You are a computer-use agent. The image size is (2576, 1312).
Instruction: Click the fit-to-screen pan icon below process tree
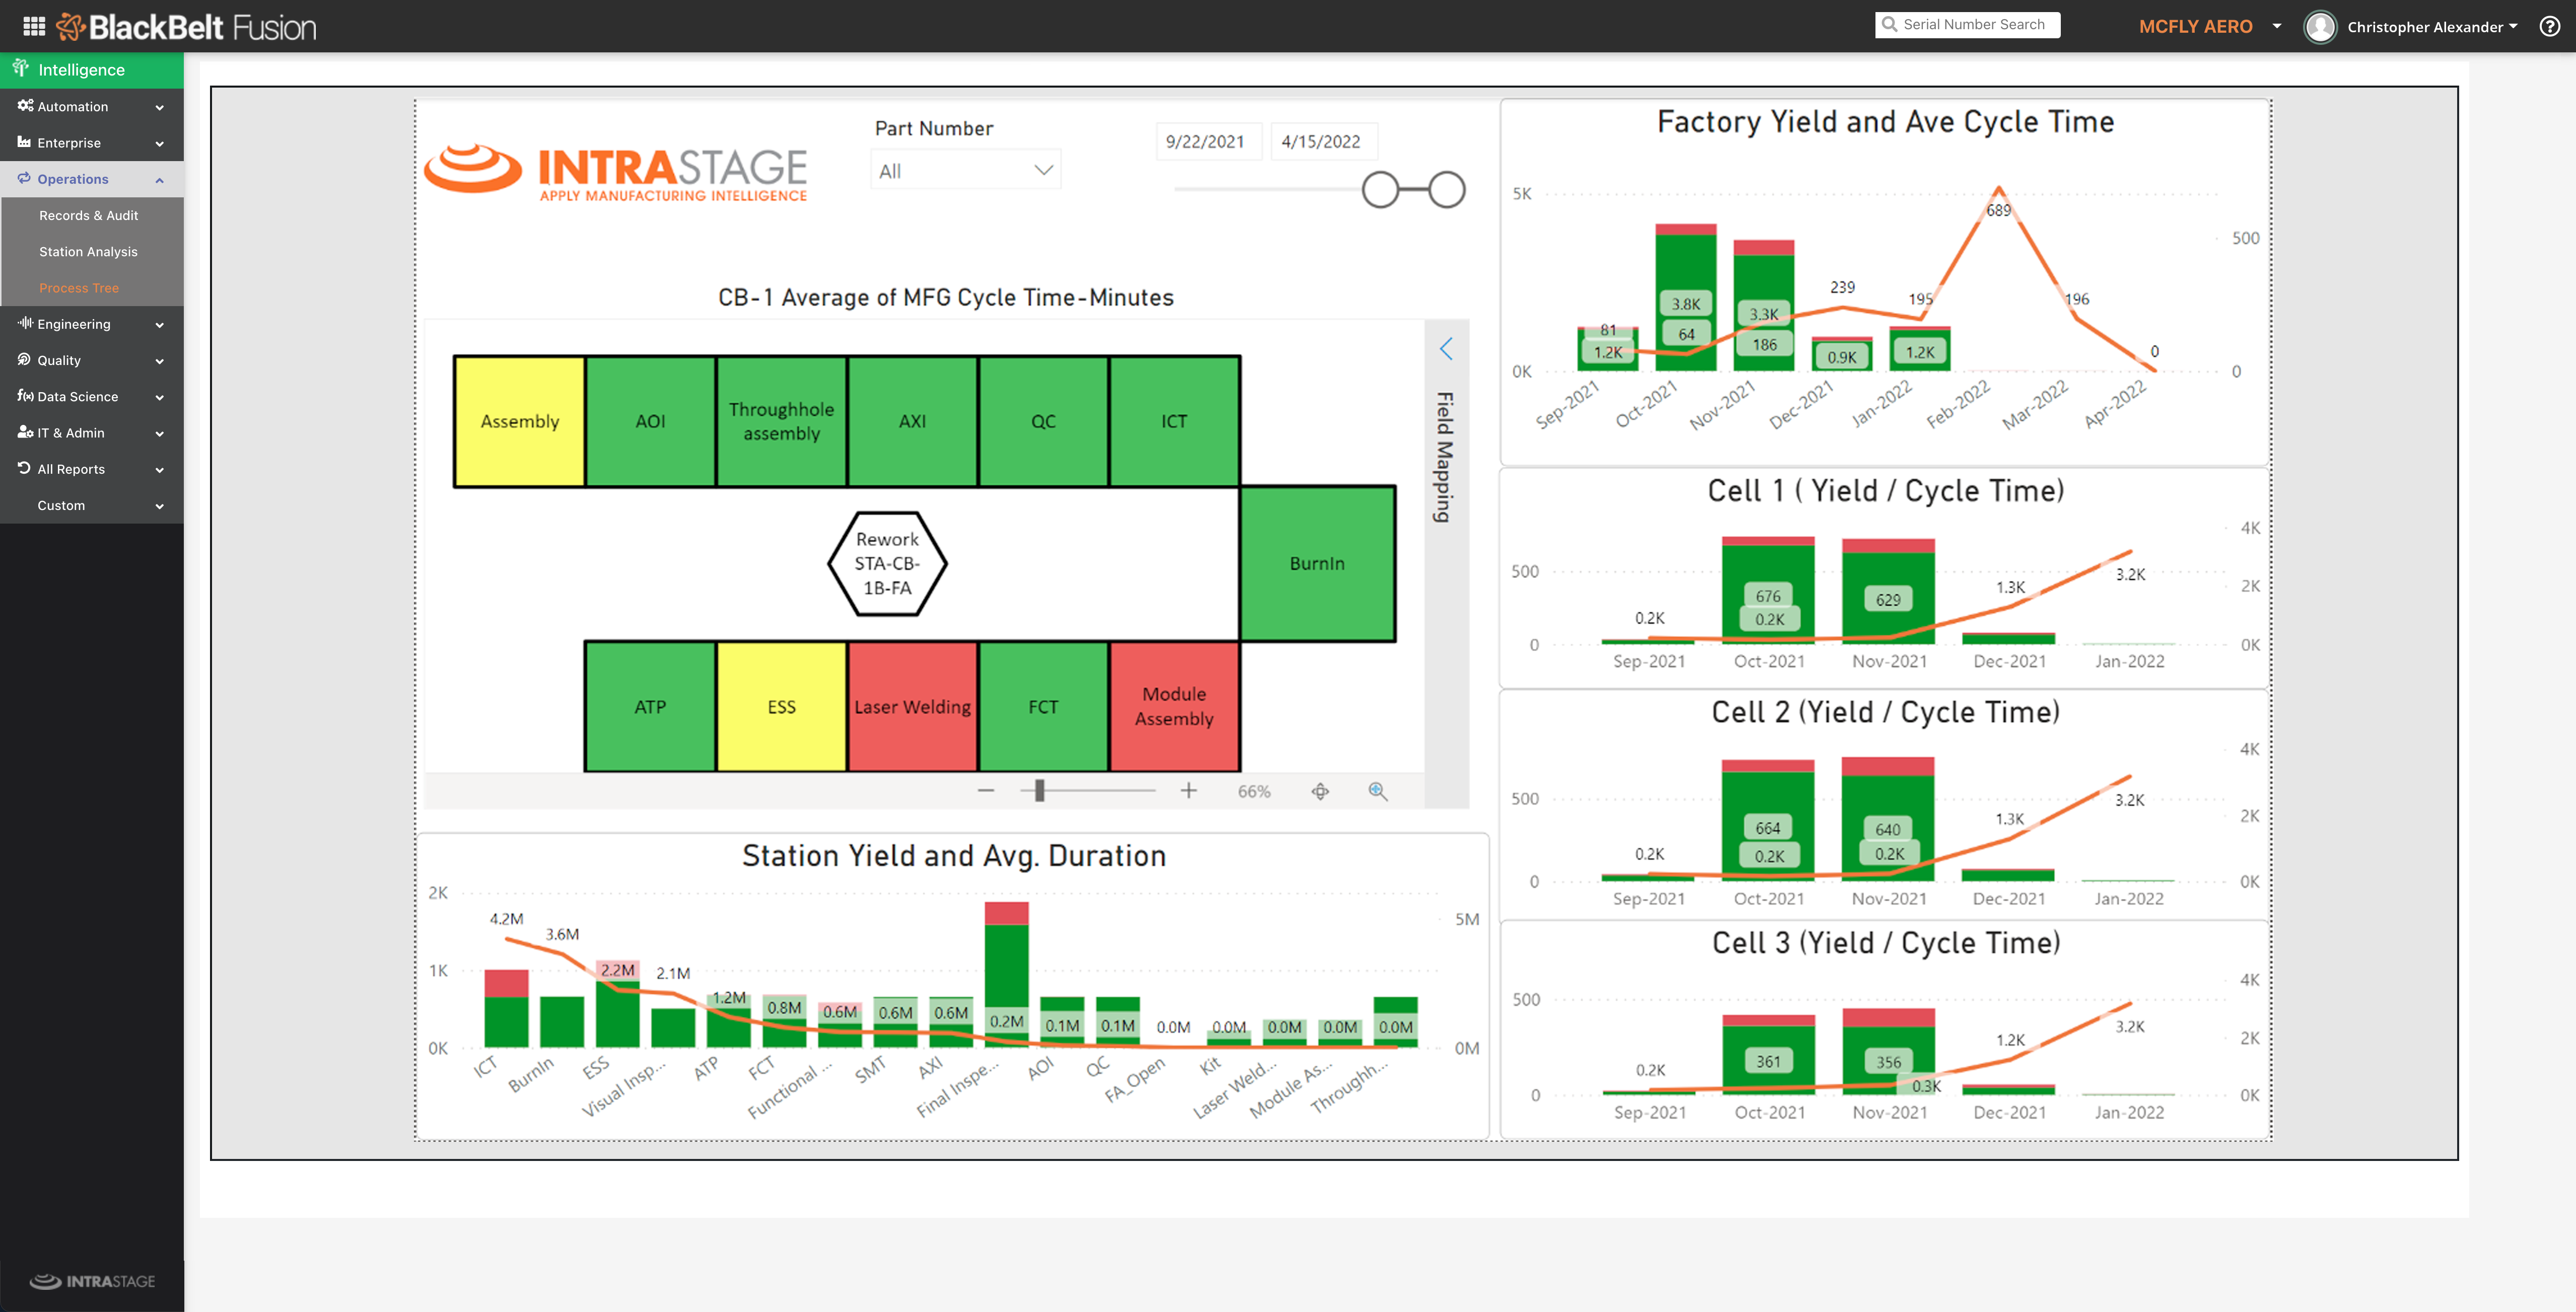1320,790
